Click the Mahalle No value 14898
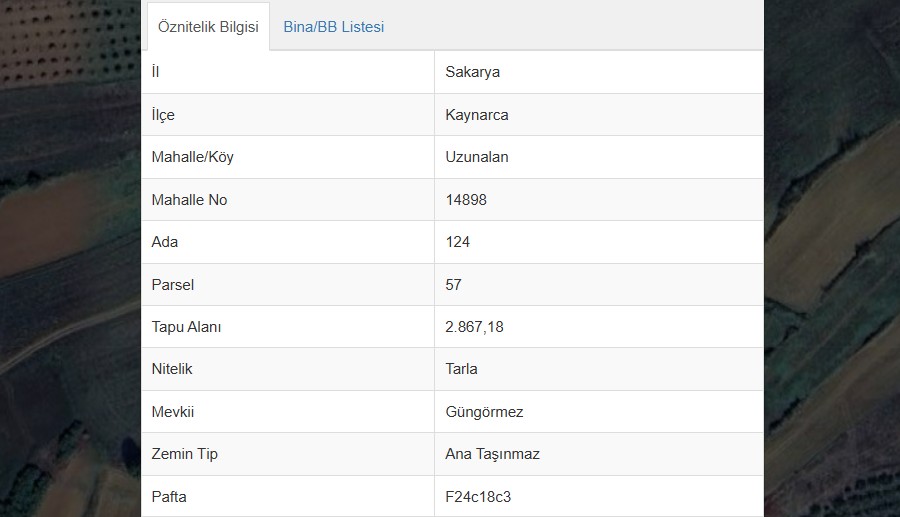 pos(465,200)
